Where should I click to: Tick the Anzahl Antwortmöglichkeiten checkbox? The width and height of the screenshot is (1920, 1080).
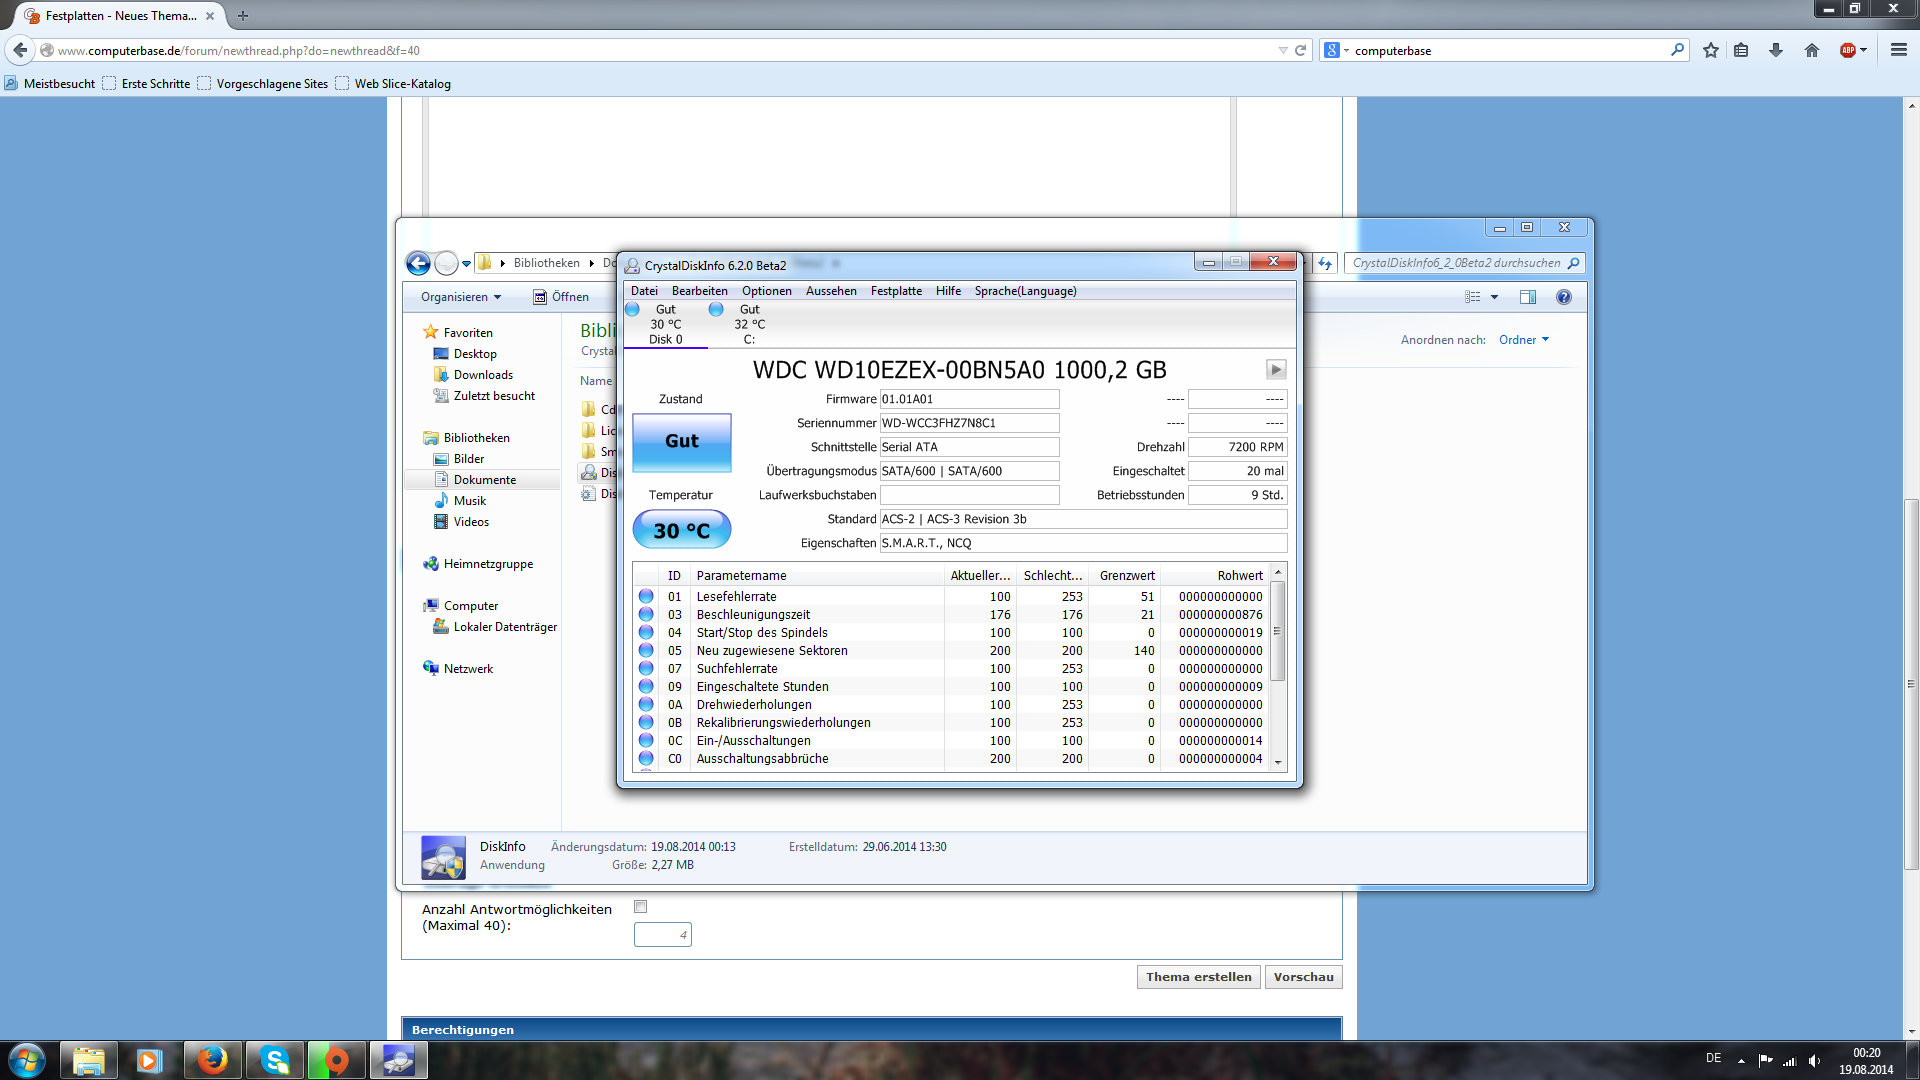[x=641, y=907]
